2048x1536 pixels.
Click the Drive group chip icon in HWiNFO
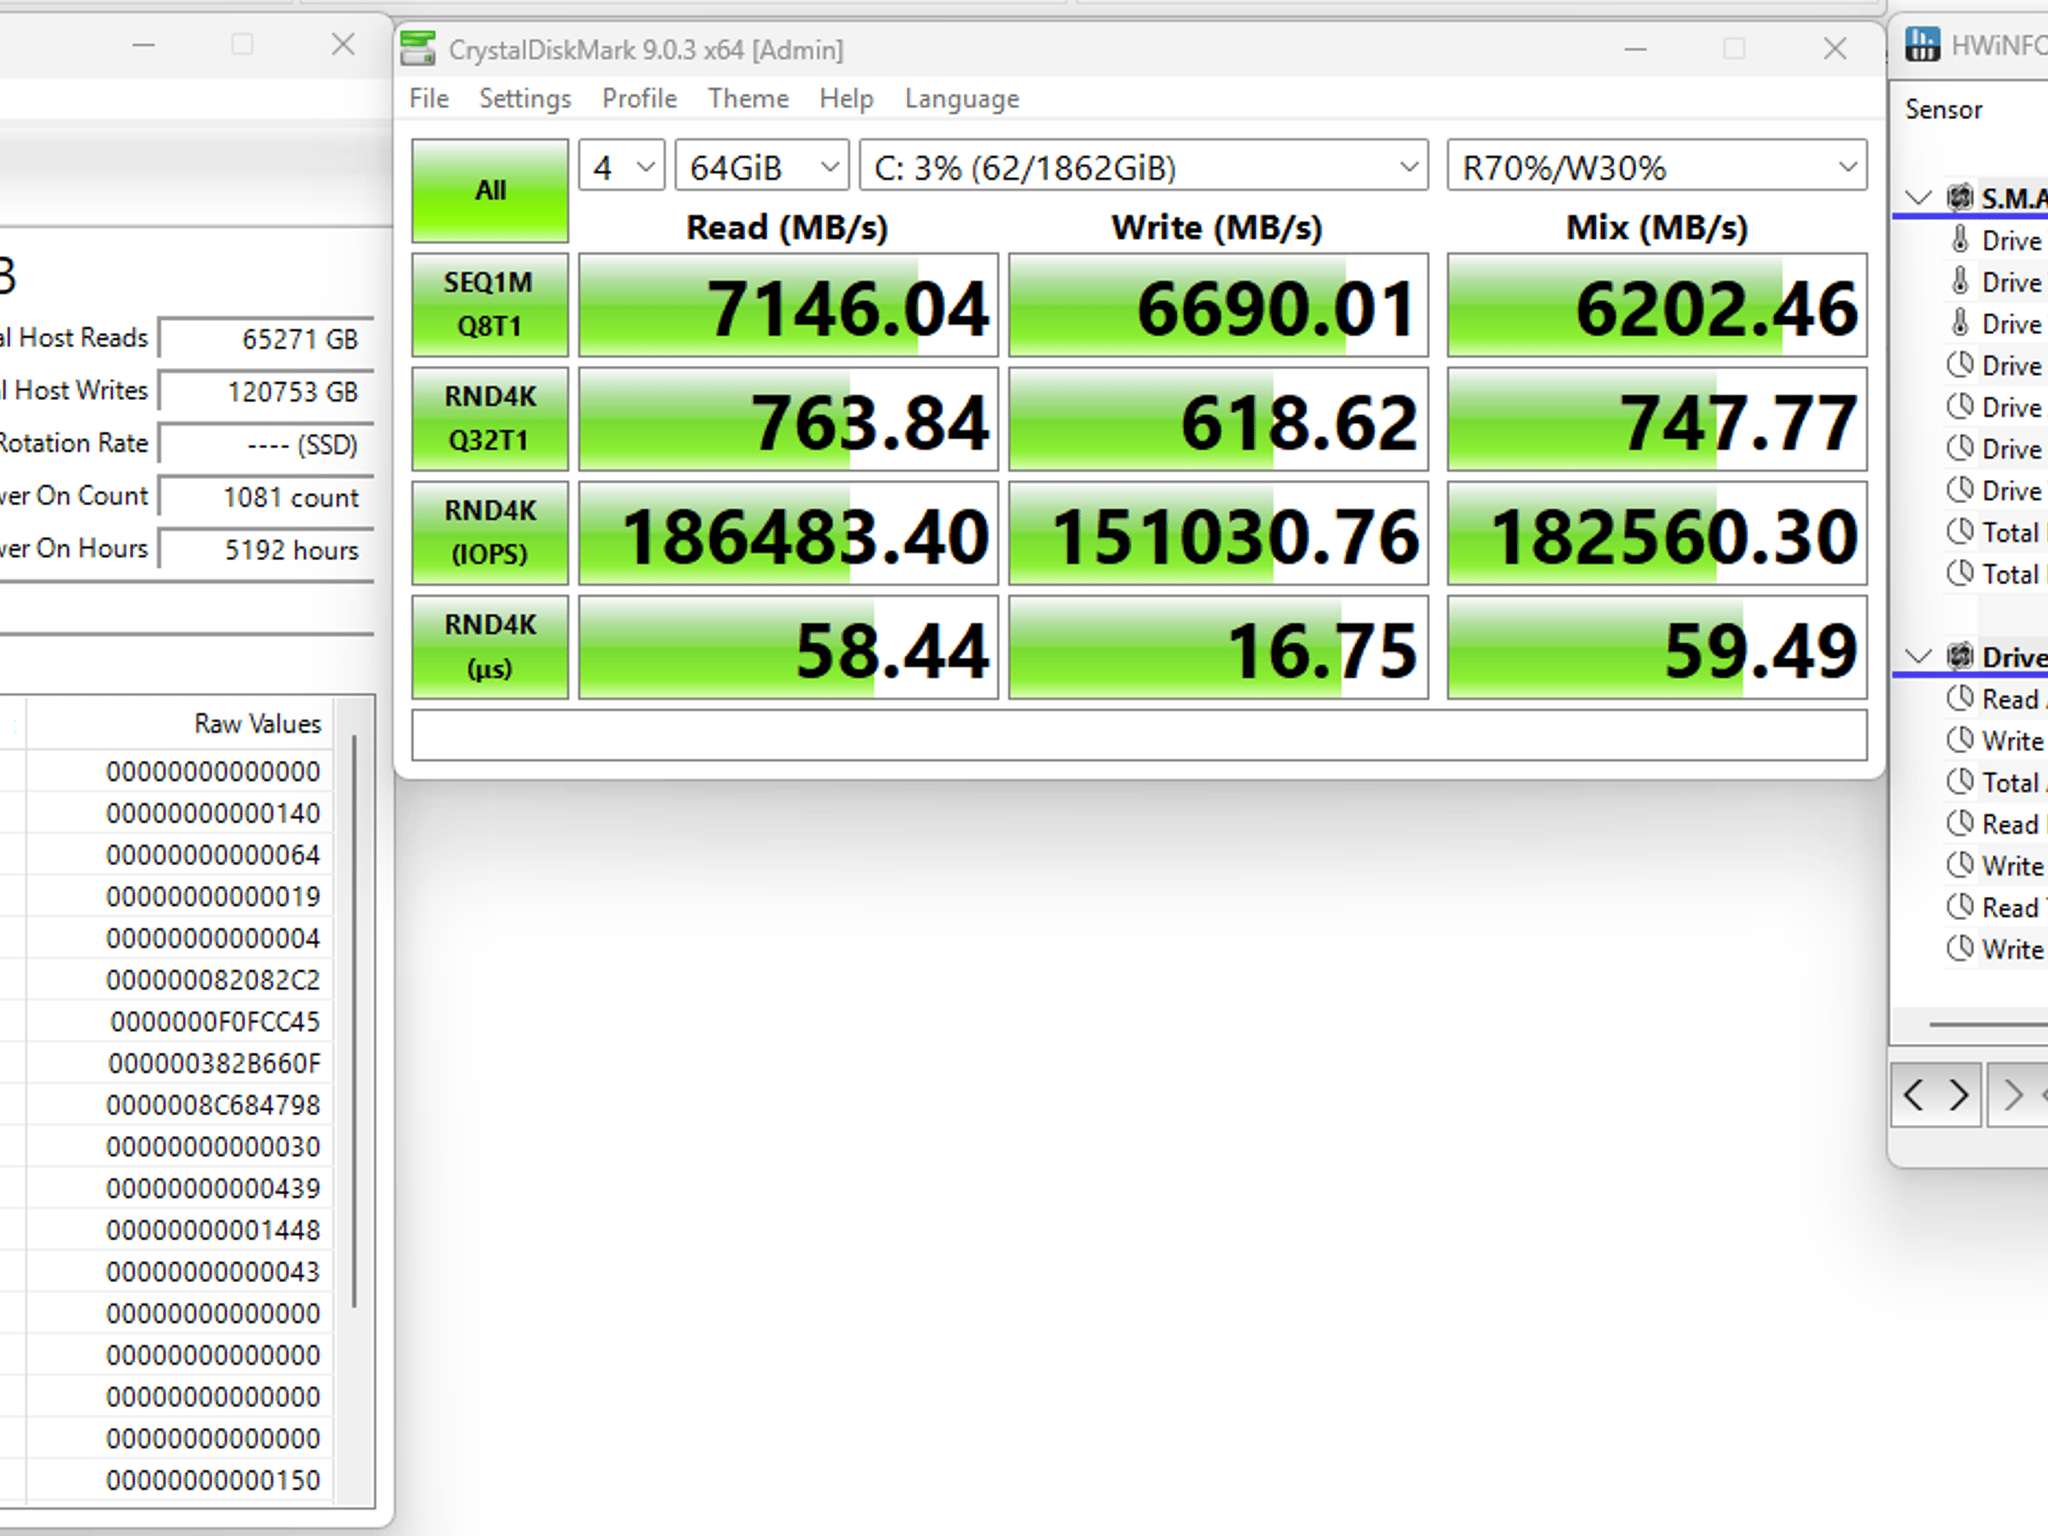(x=1960, y=656)
